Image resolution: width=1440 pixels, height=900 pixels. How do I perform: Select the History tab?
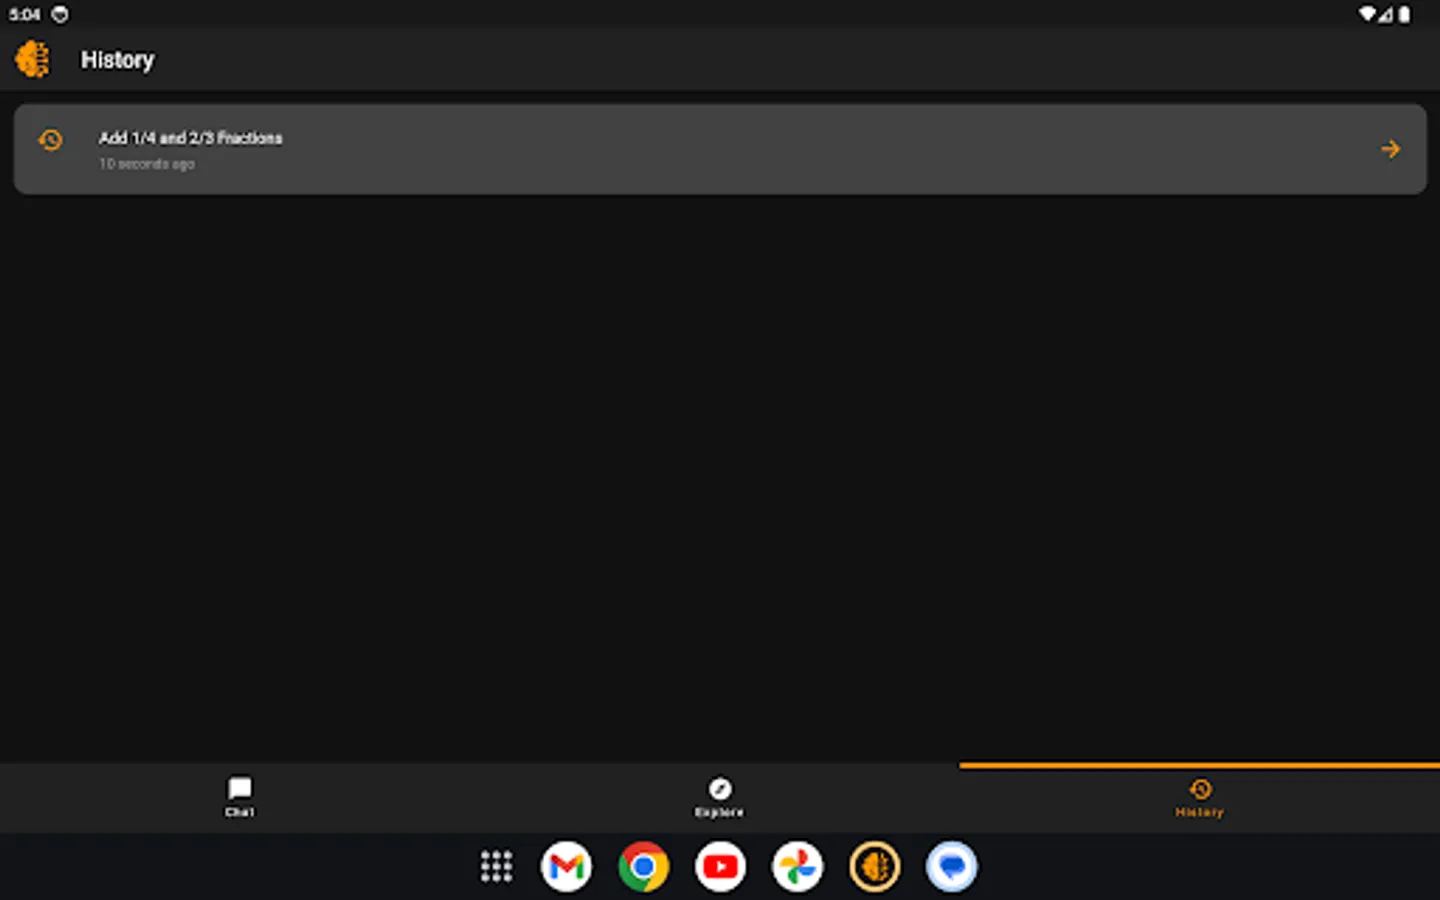1199,797
